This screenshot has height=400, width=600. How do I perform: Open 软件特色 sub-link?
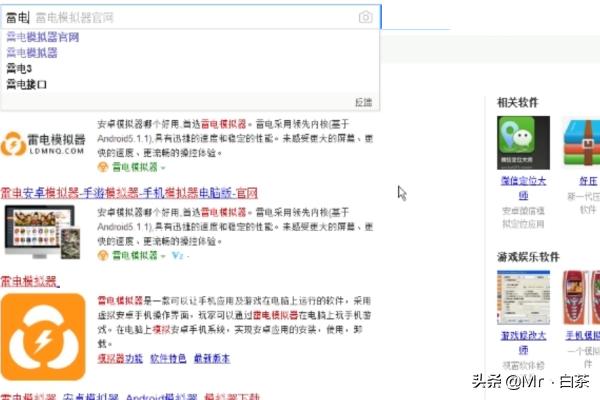tap(168, 359)
